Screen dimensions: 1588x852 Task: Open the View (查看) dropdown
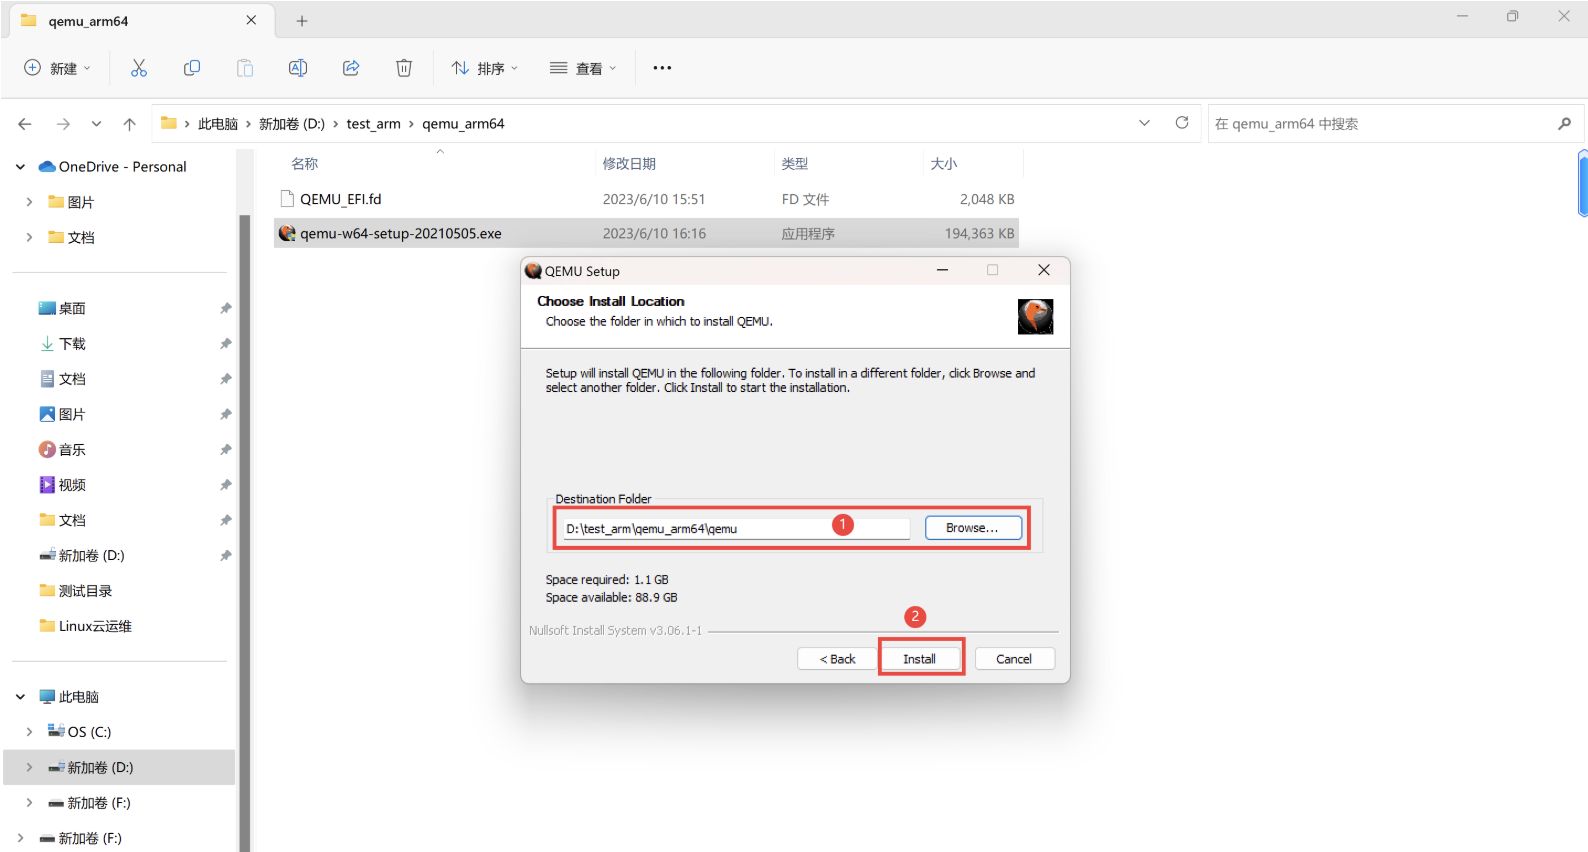(x=583, y=68)
